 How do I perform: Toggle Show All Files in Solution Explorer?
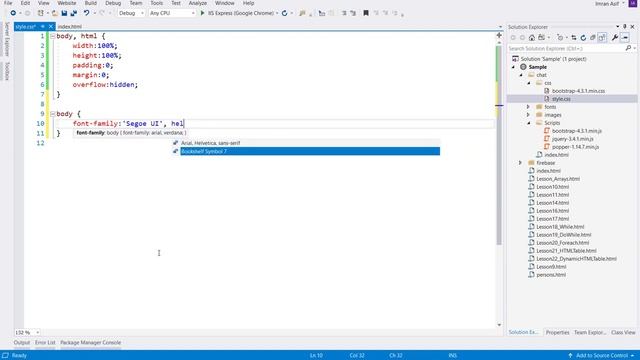coord(602,38)
